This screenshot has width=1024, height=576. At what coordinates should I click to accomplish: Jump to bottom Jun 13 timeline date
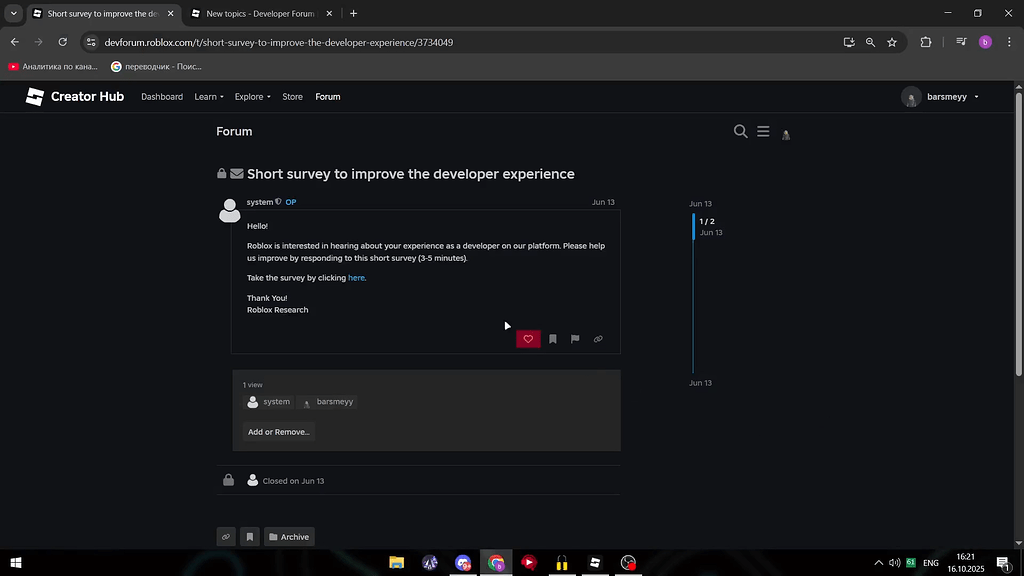(700, 383)
